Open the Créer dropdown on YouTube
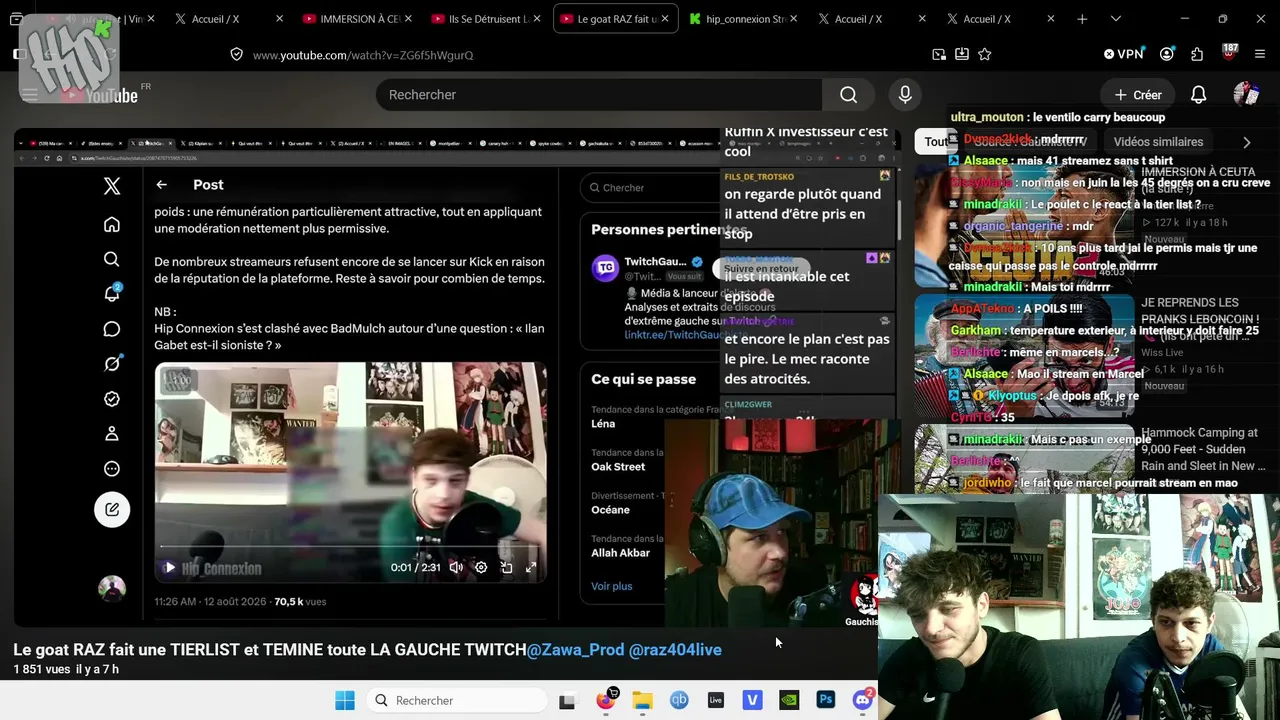The height and width of the screenshot is (720, 1280). (x=1138, y=94)
